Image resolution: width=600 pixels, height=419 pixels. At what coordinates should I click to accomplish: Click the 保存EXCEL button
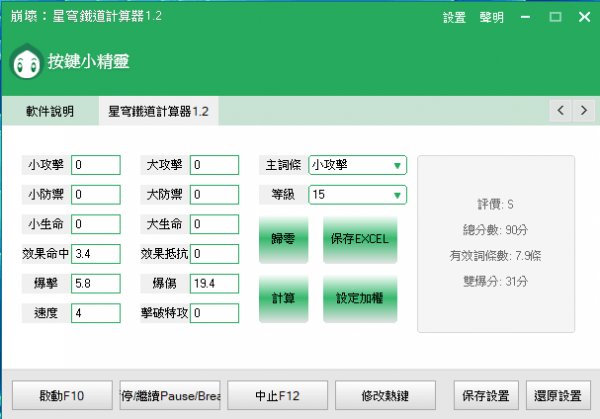(360, 239)
